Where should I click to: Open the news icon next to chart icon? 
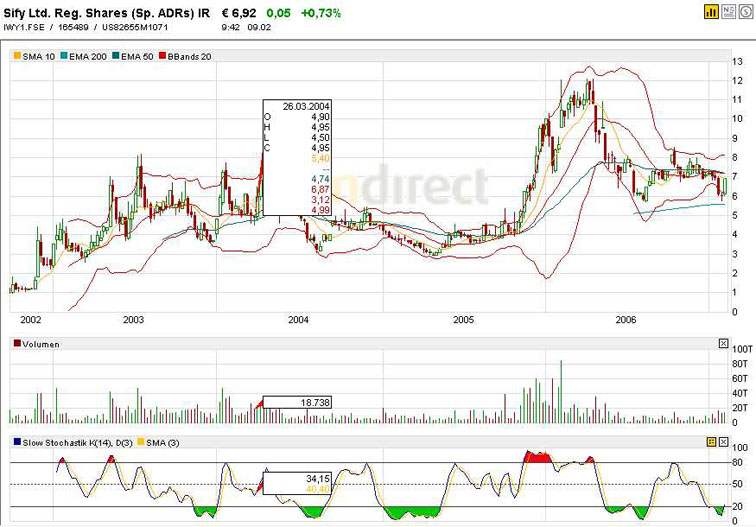728,12
